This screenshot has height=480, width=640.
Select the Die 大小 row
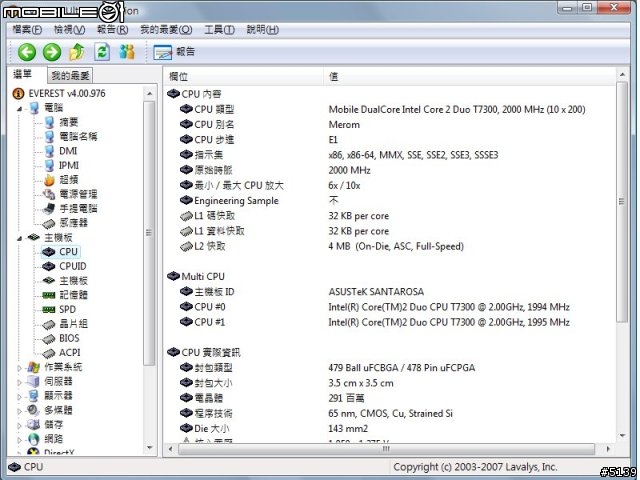coord(391,429)
